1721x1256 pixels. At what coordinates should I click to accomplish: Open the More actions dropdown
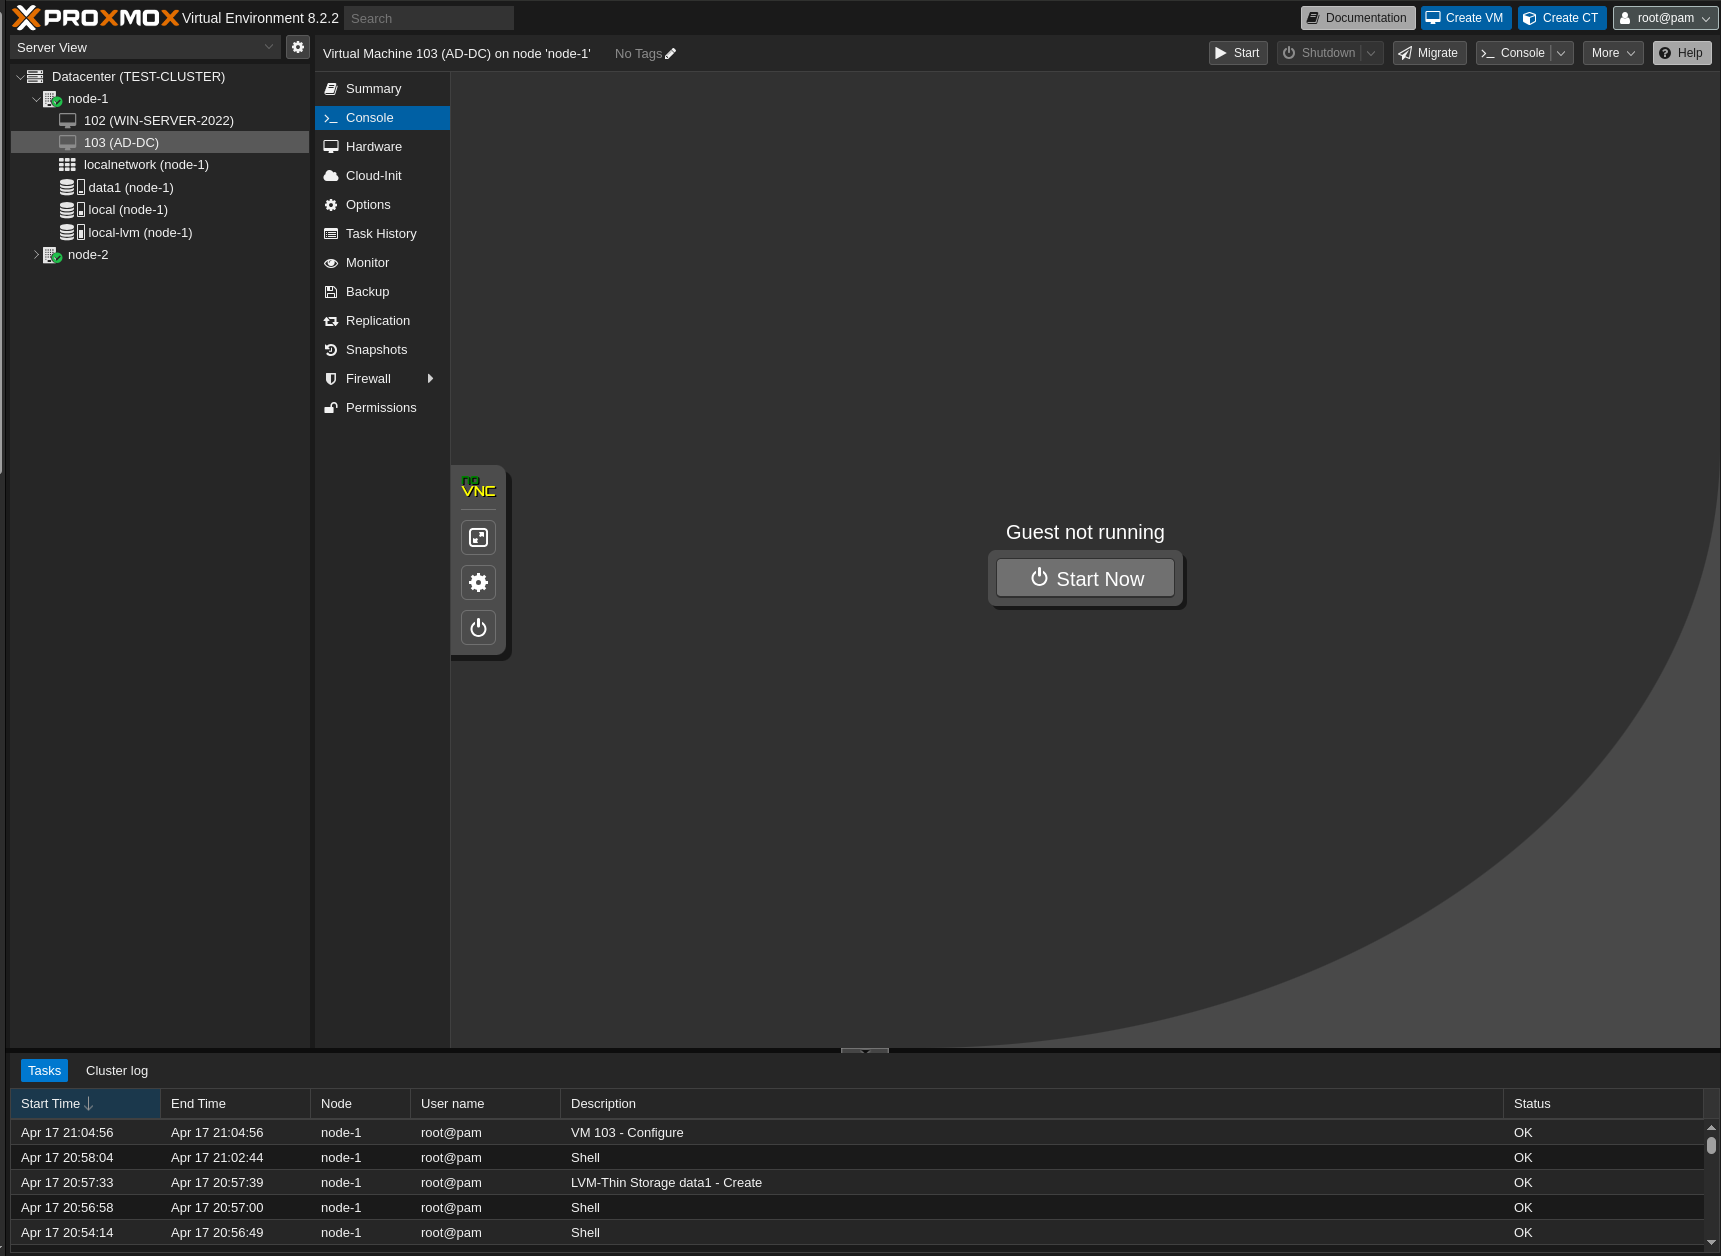pyautogui.click(x=1611, y=53)
